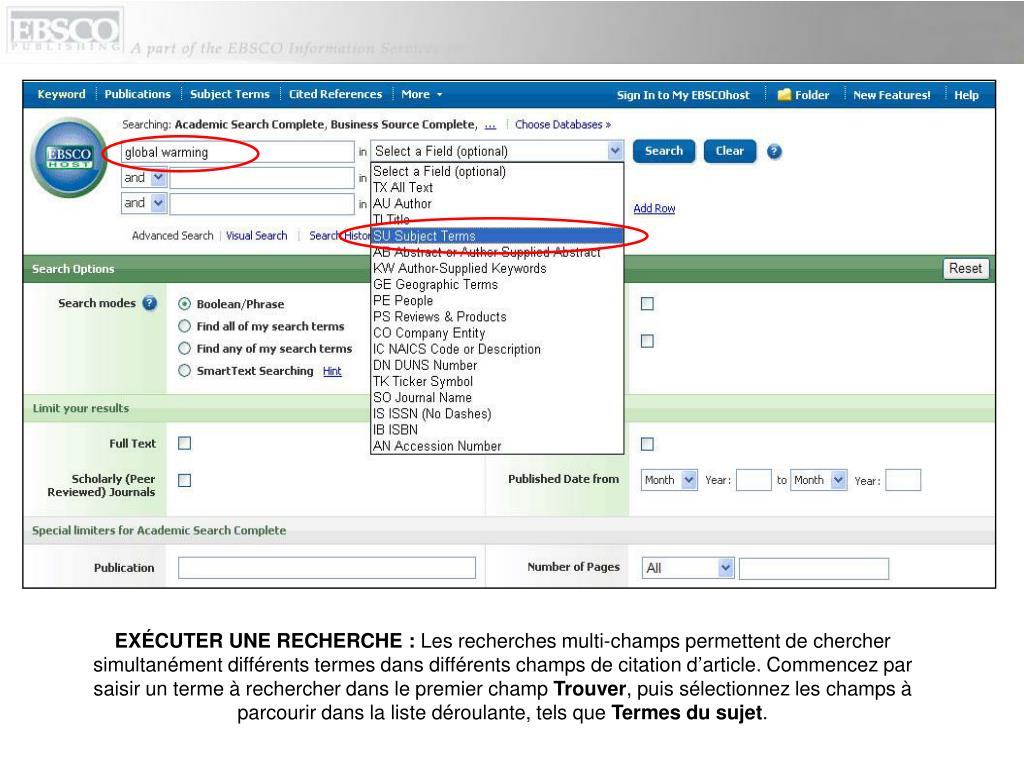
Task: Choose TX All Text option
Action: 498,187
